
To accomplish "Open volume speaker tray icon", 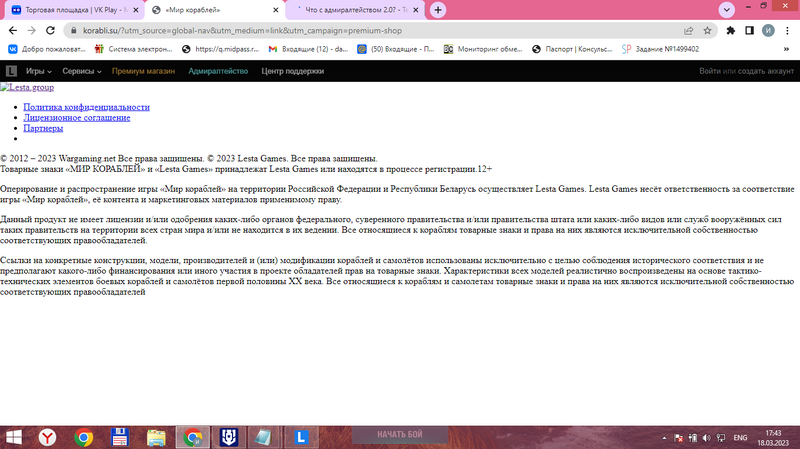I will point(707,438).
